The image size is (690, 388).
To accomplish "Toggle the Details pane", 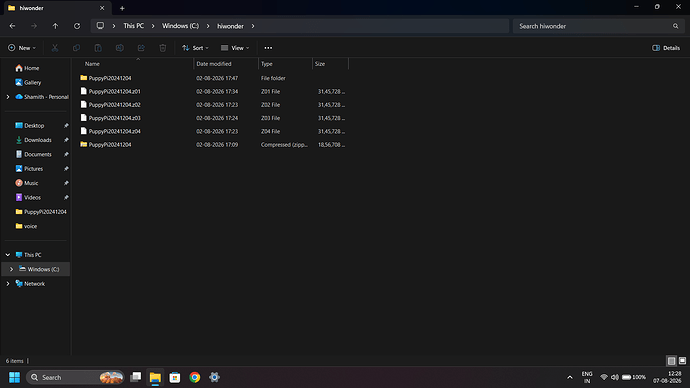I will coord(666,48).
